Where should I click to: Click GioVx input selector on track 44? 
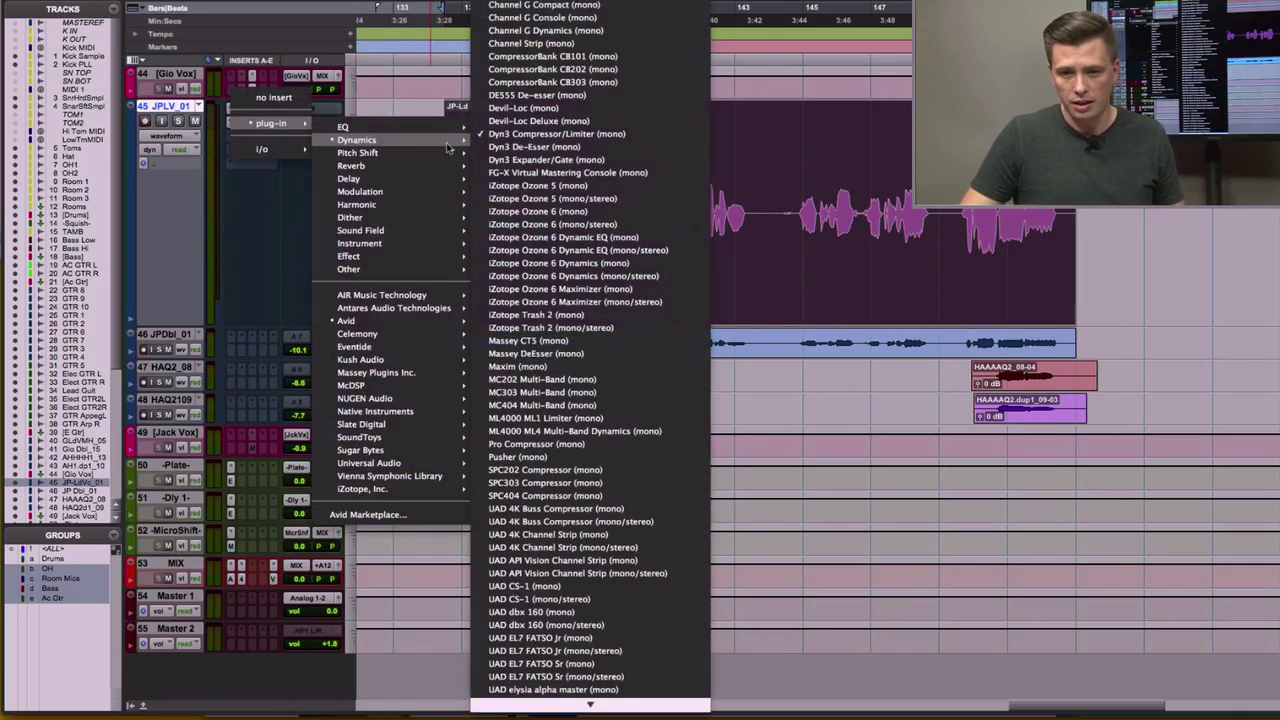(x=296, y=76)
